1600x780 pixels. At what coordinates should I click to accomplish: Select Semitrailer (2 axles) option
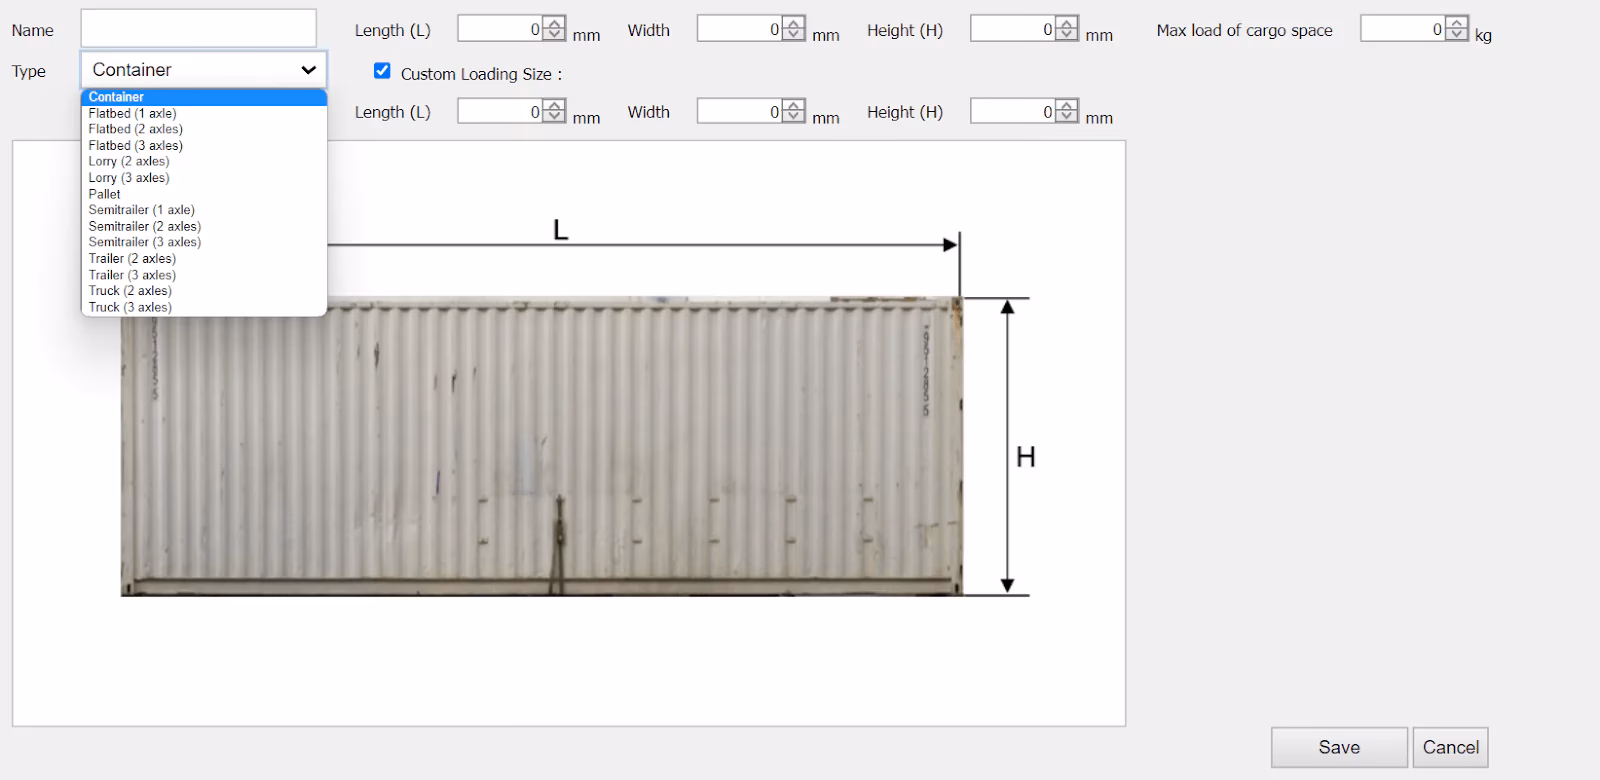tap(144, 226)
